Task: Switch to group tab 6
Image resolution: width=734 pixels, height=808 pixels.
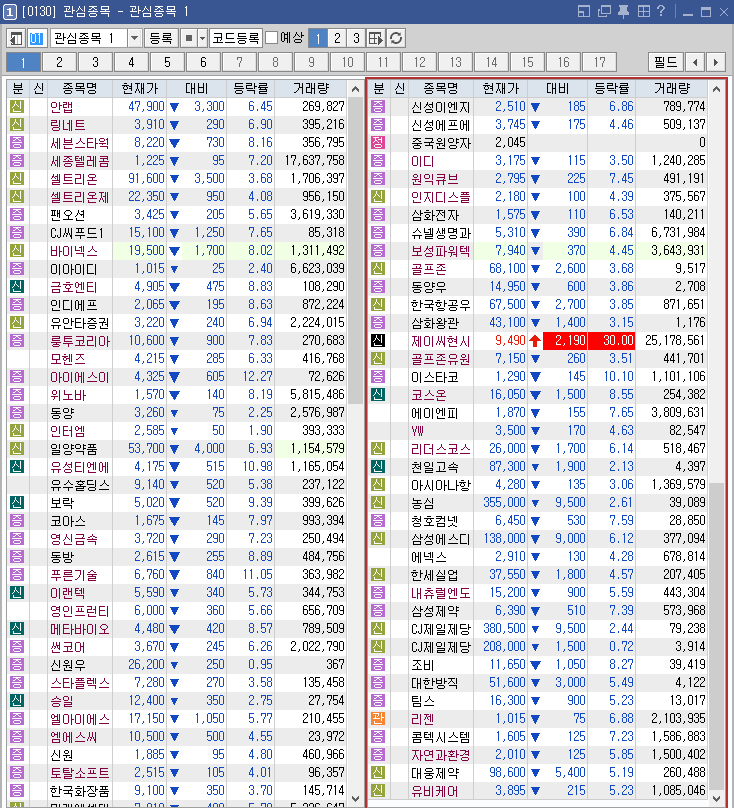Action: point(204,62)
